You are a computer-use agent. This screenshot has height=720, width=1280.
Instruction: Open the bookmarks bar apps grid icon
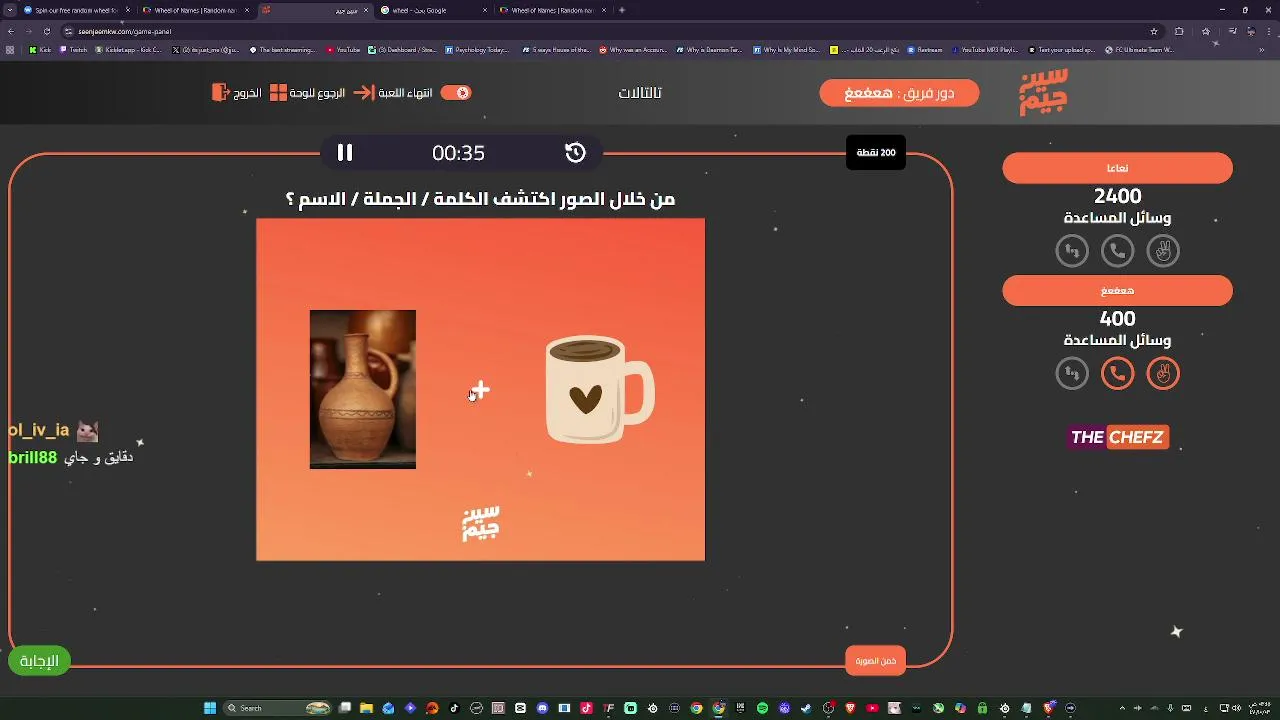(10, 49)
